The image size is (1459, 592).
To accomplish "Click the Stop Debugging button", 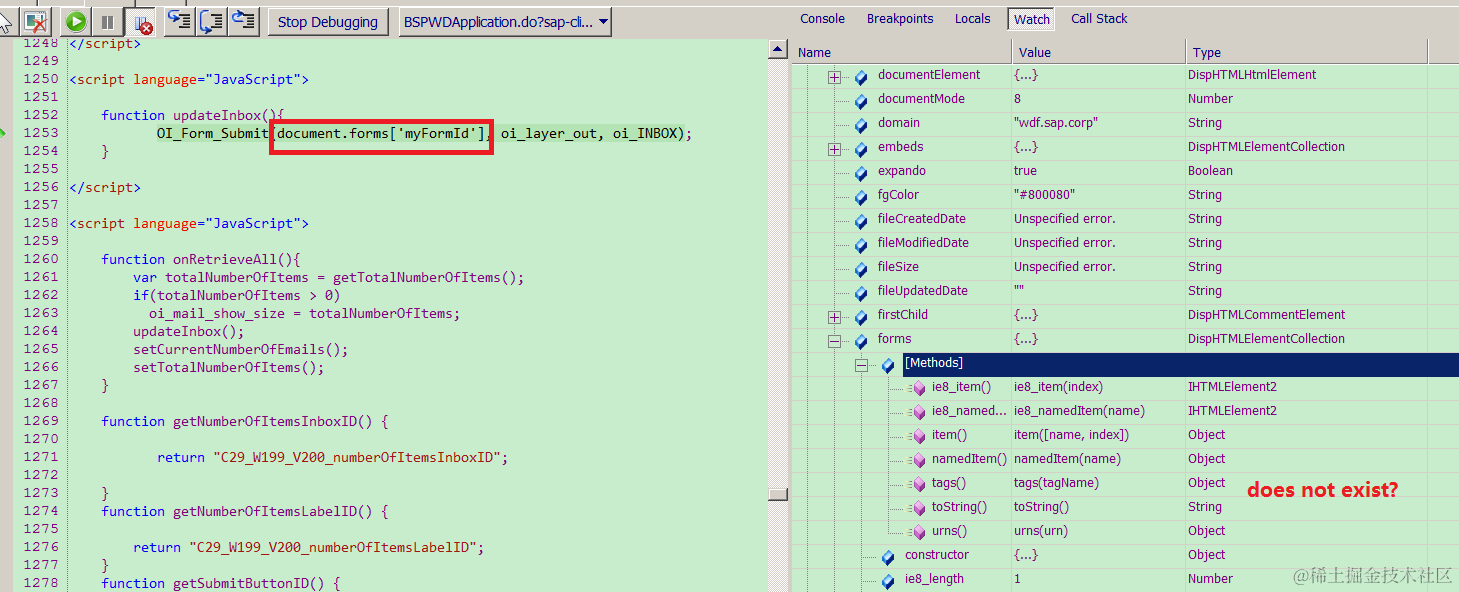I will point(328,22).
